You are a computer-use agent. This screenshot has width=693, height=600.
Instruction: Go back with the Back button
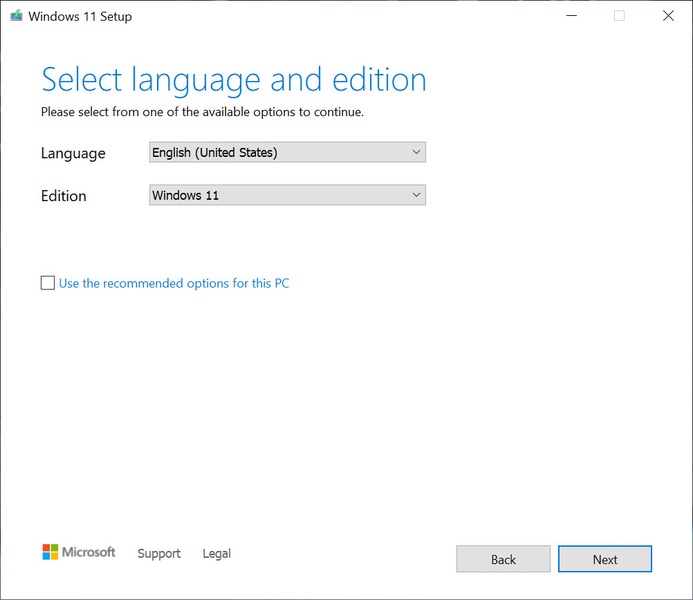(503, 559)
